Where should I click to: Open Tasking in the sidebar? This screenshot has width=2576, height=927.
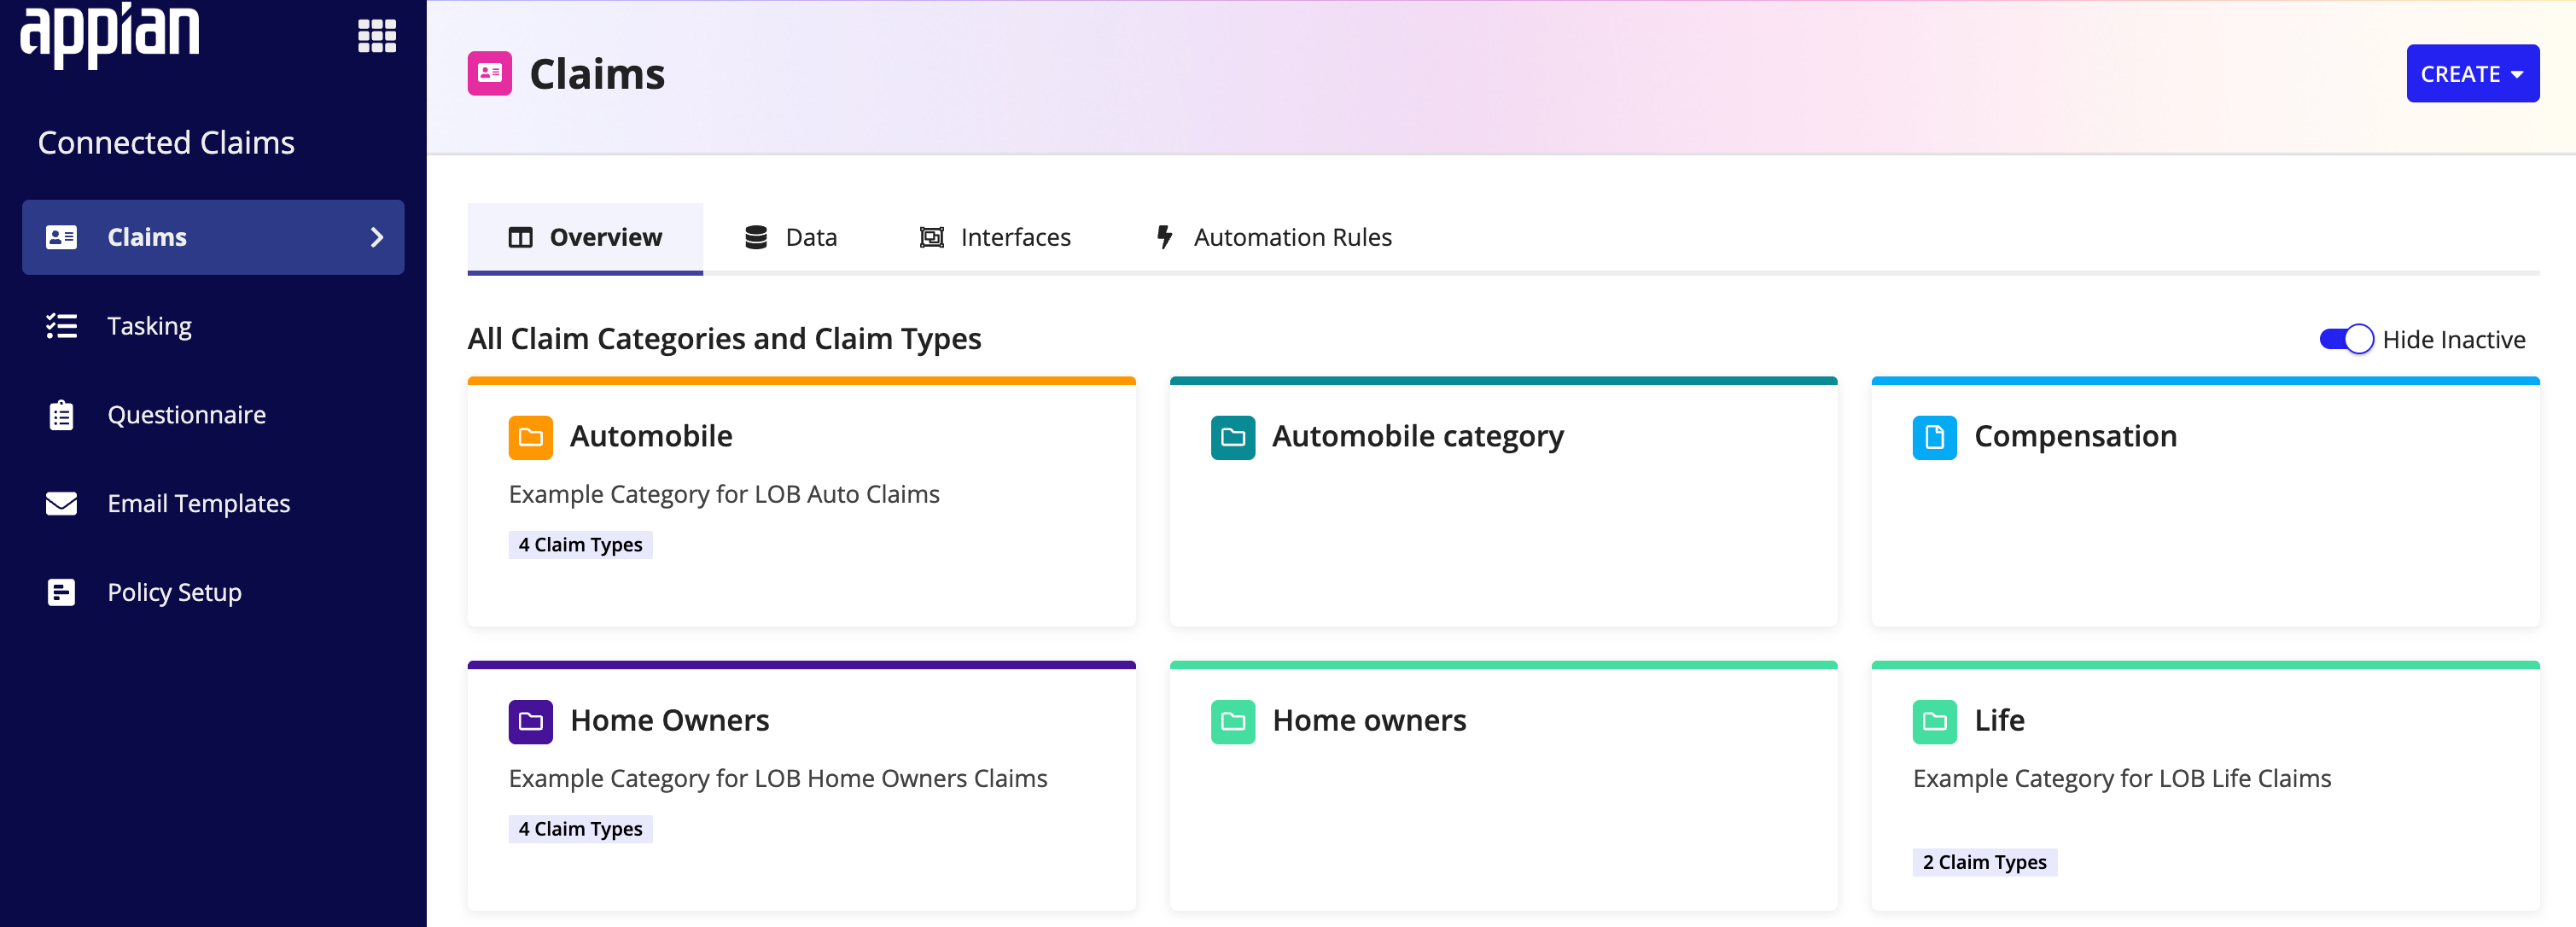click(x=213, y=326)
